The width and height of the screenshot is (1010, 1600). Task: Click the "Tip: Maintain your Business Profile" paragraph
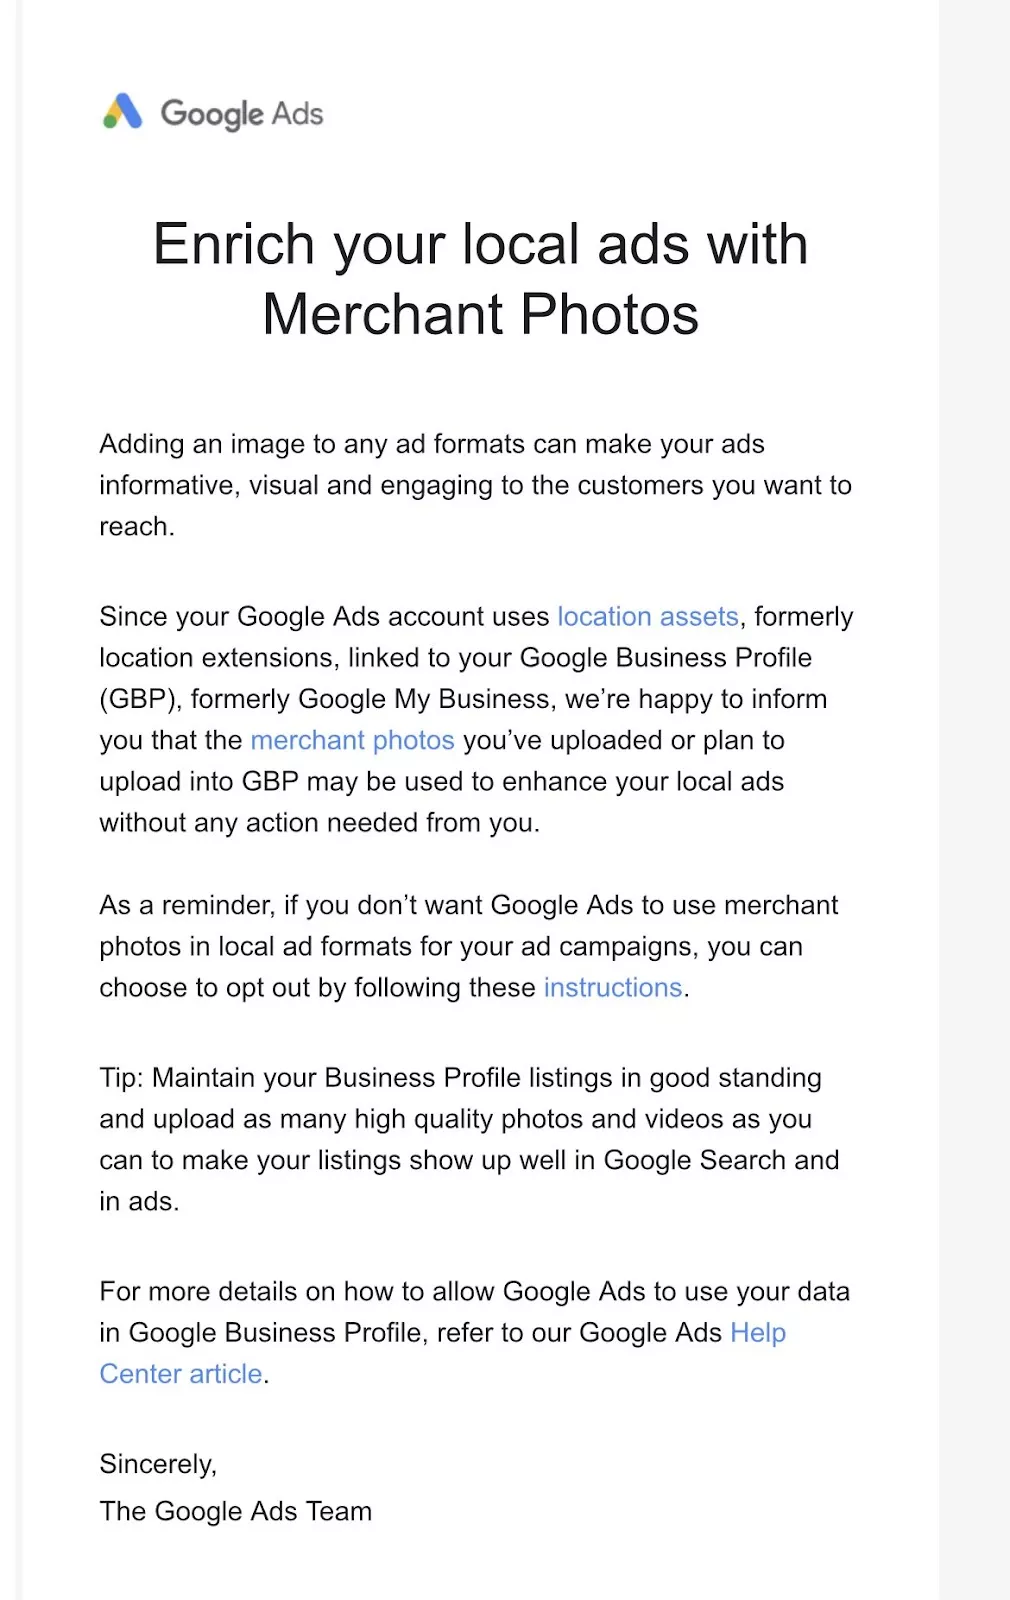[x=469, y=1139]
